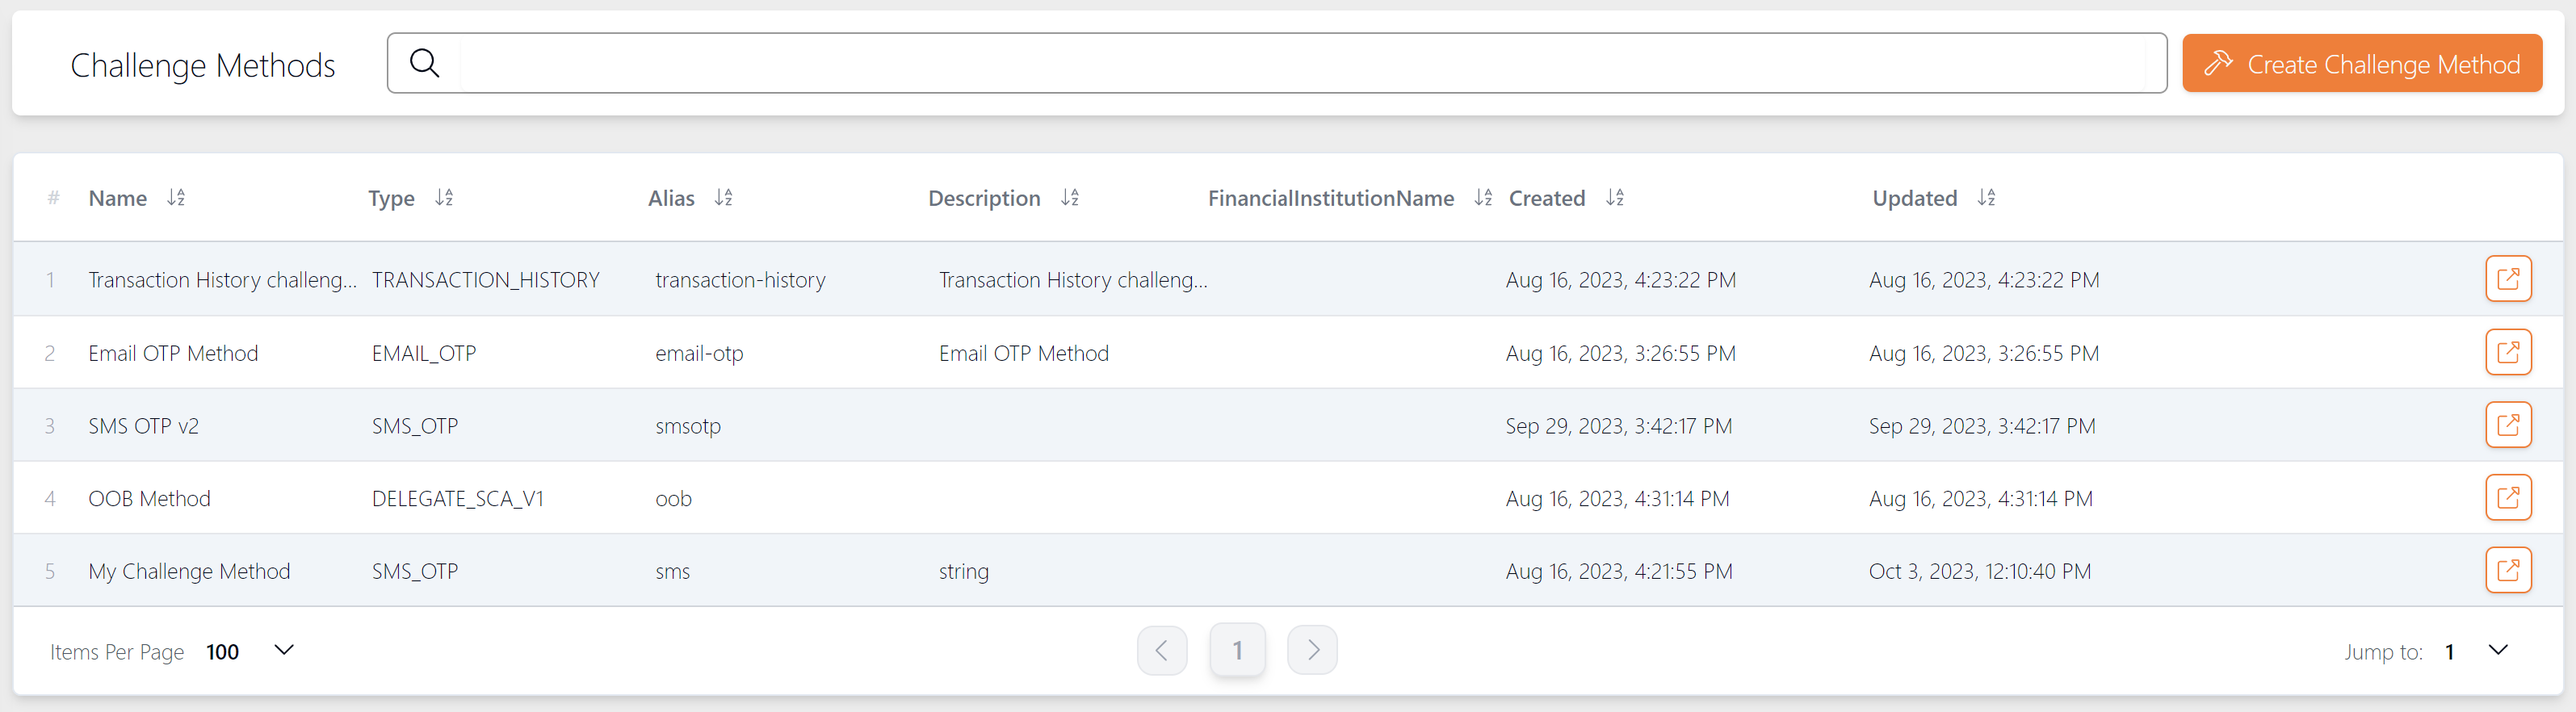The width and height of the screenshot is (2576, 712).
Task: Click the smsotp alias cell
Action: 688,426
